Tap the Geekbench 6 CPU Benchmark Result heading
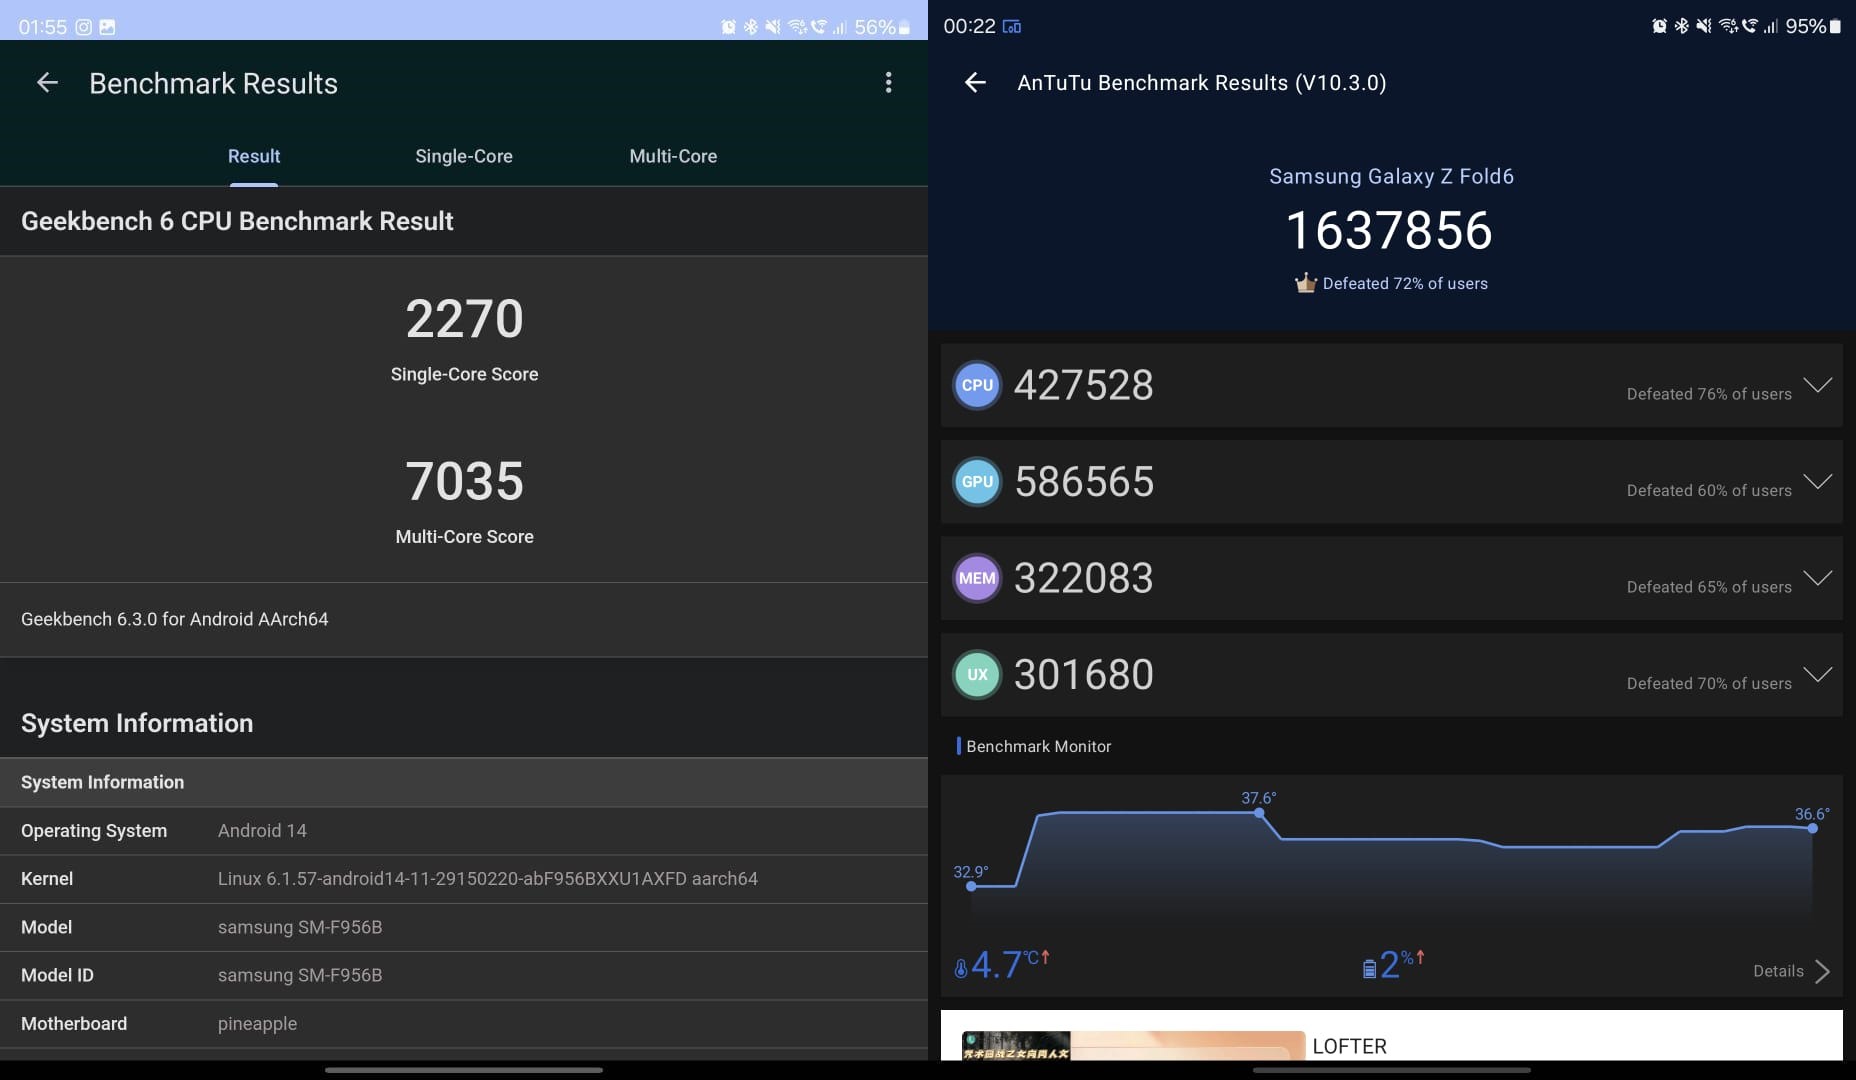1856x1080 pixels. point(237,221)
